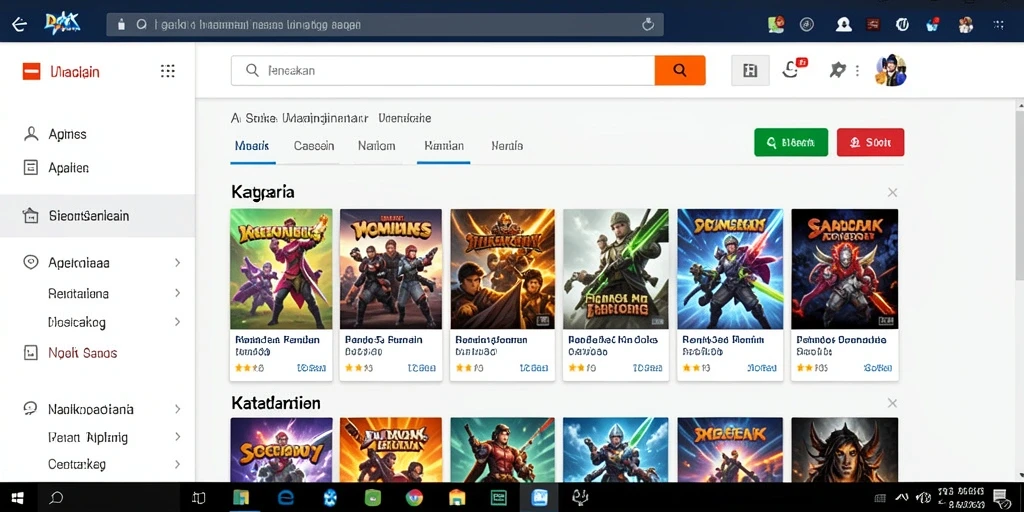
Task: Open Apalien in the sidebar
Action: tap(69, 168)
